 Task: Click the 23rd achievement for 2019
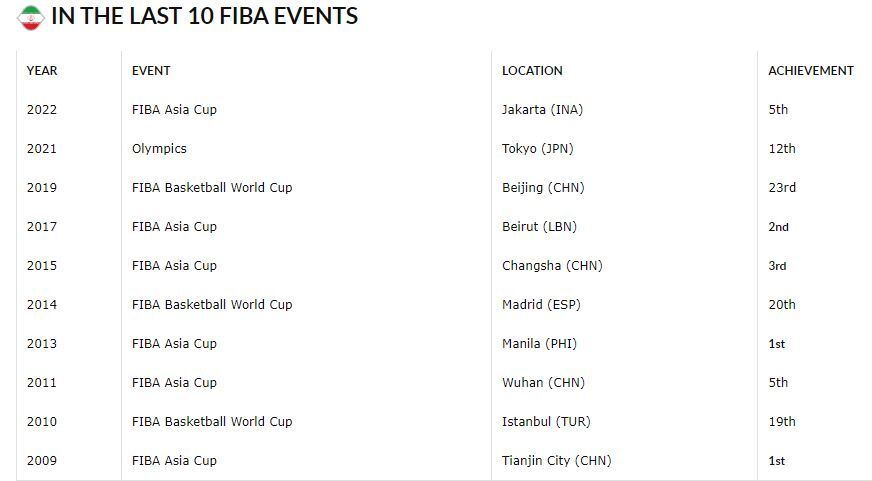click(x=782, y=188)
